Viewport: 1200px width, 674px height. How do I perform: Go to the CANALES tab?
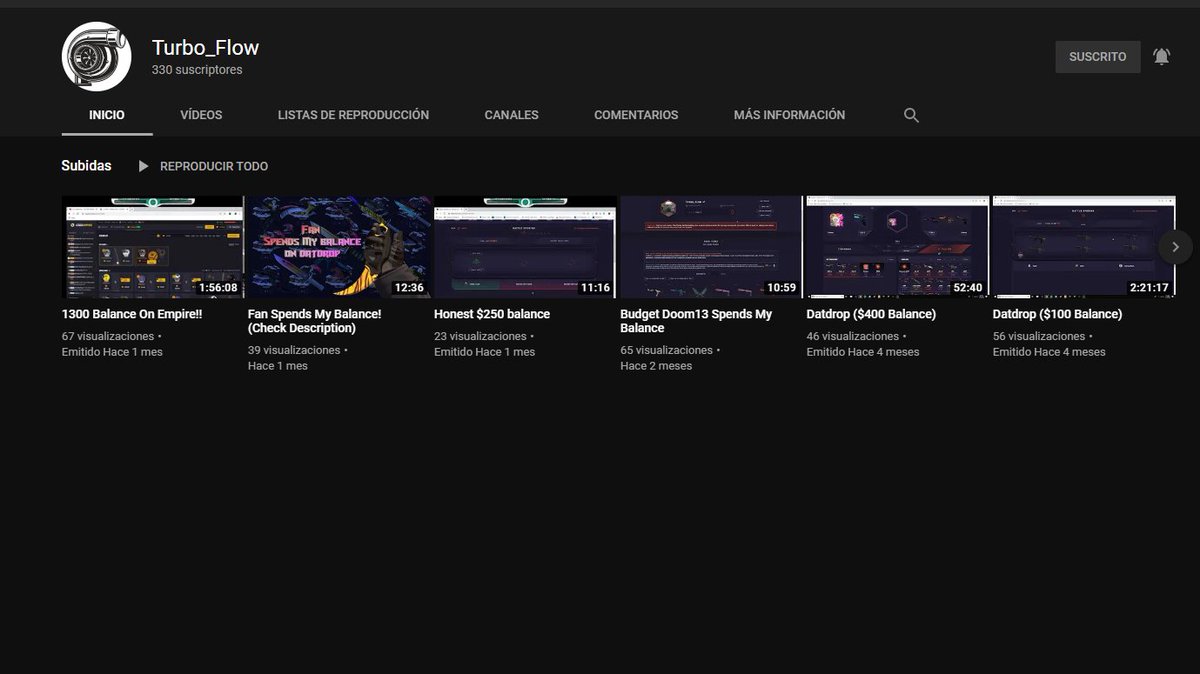click(511, 115)
